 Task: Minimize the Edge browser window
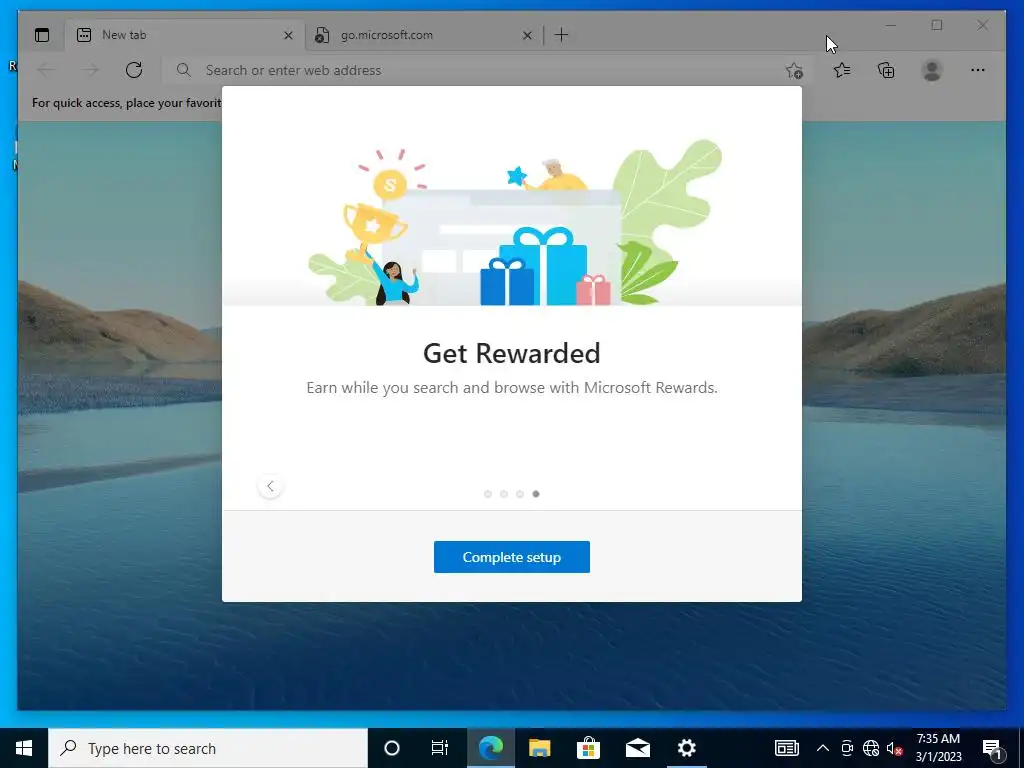[x=890, y=25]
